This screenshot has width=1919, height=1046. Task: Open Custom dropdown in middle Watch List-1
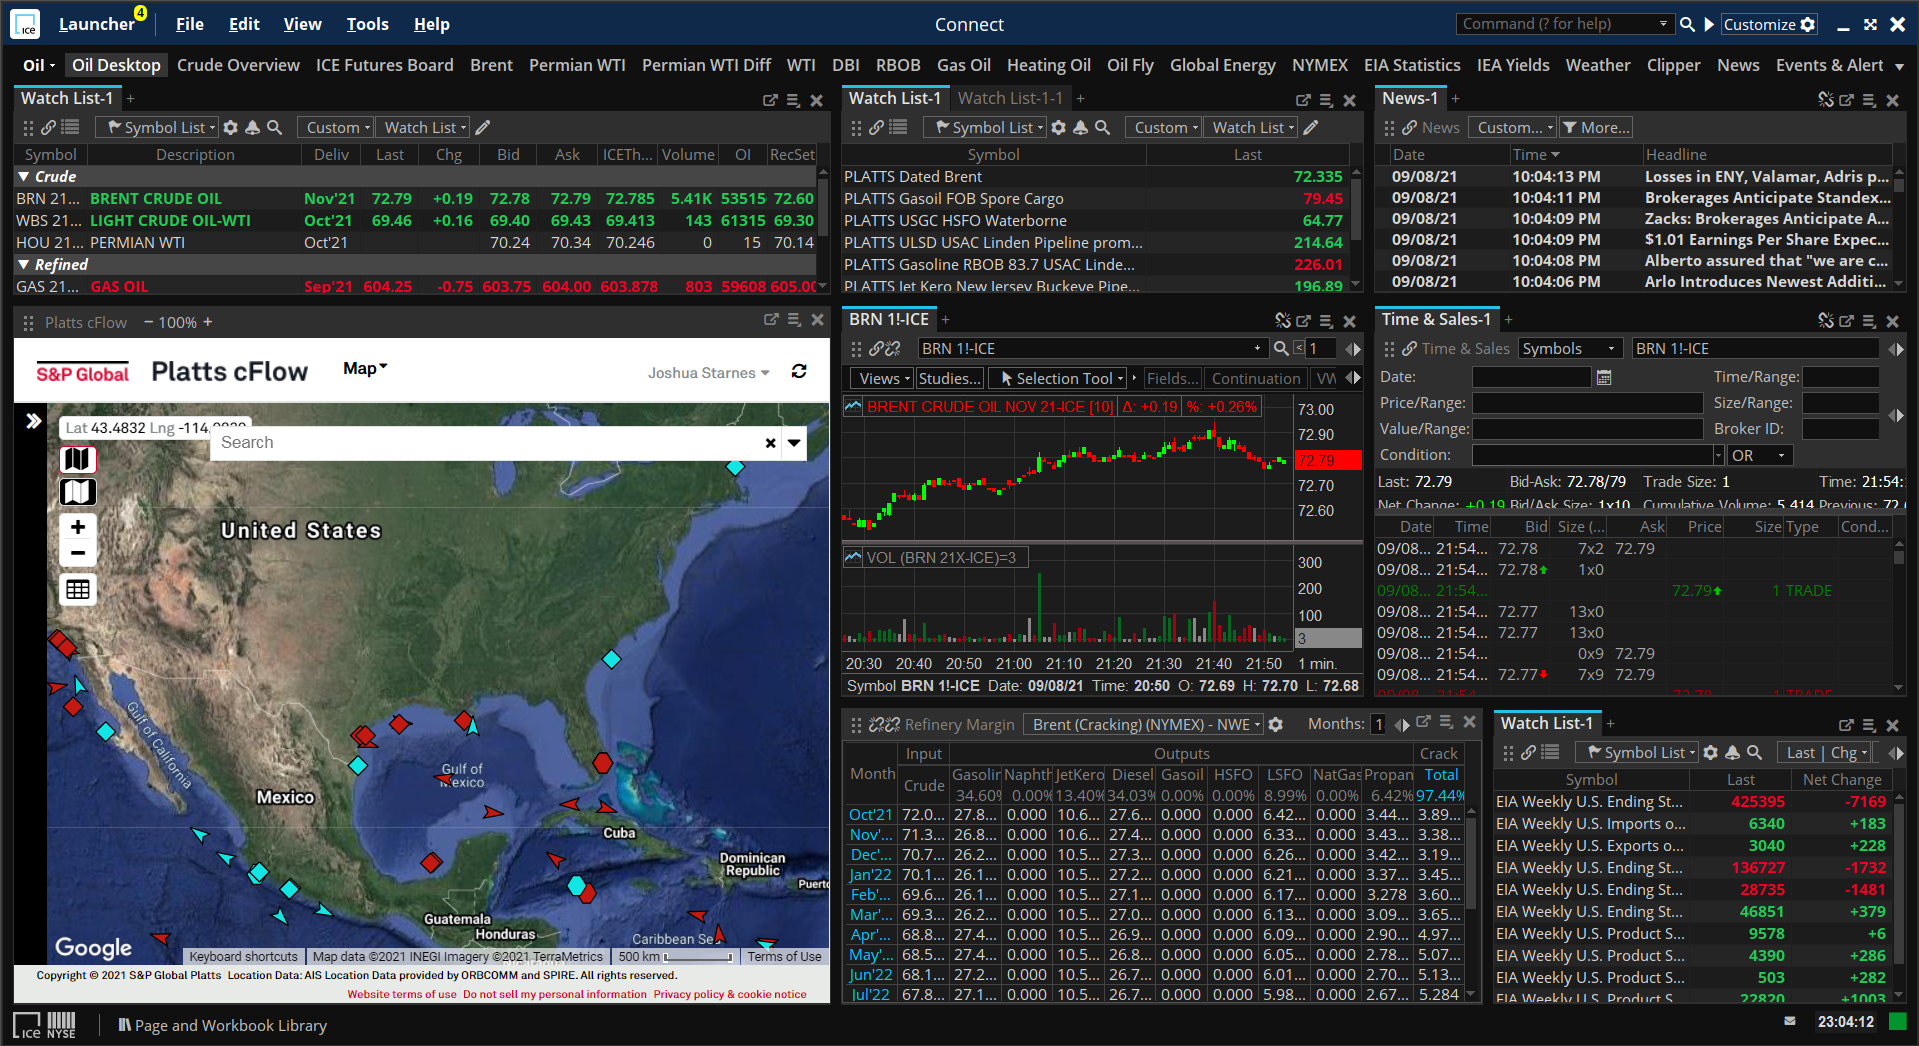point(1163,127)
